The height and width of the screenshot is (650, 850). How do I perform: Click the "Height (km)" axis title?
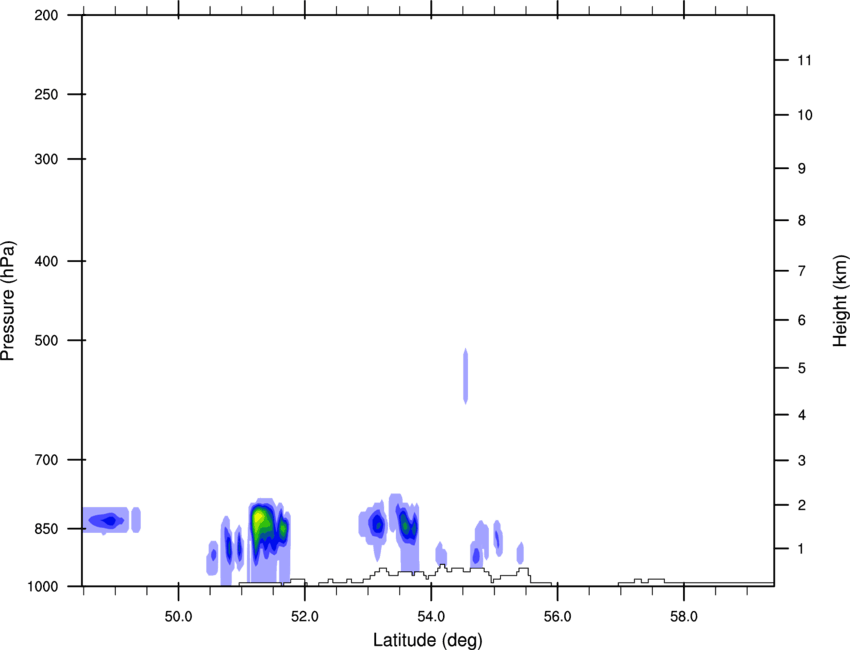[840, 301]
